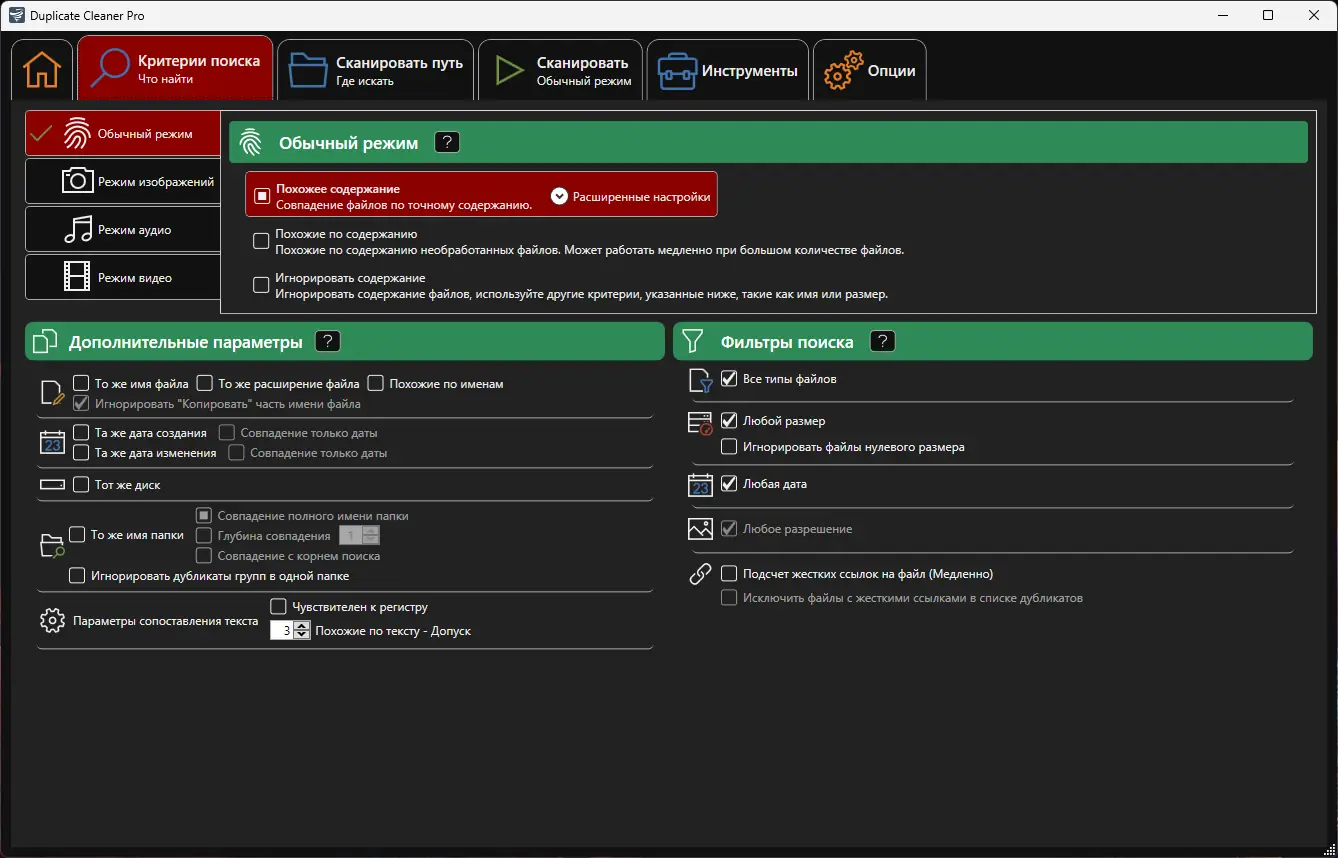The image size is (1338, 858).
Task: Click the size filter icon beside Любой размер
Action: click(701, 423)
